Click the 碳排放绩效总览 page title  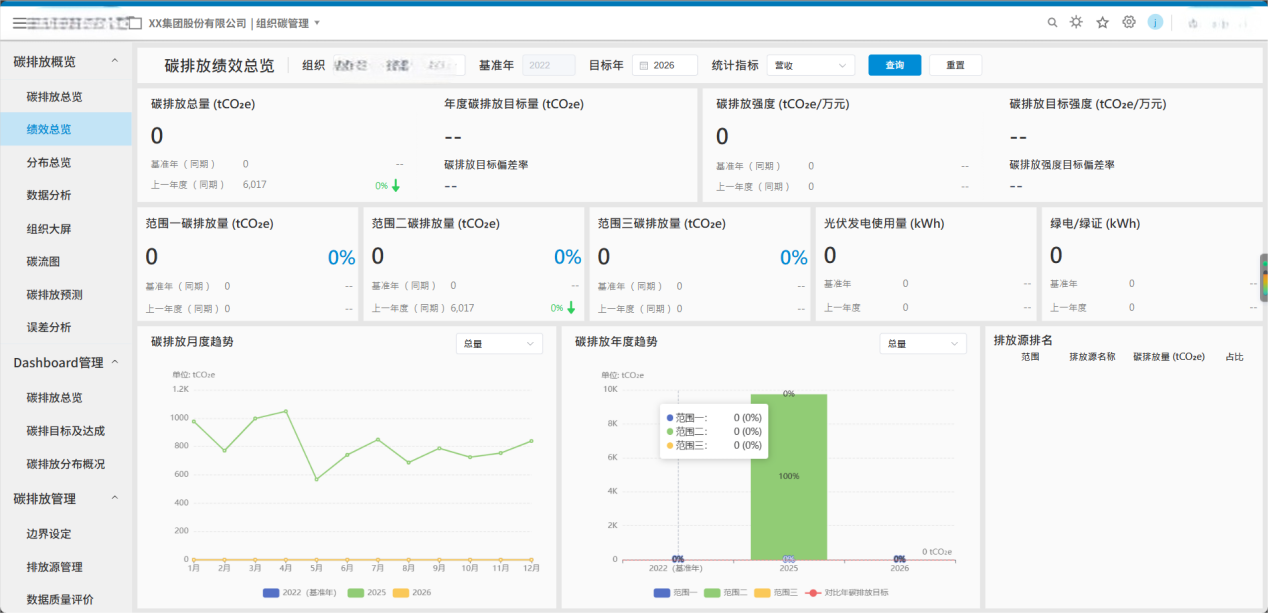point(219,65)
